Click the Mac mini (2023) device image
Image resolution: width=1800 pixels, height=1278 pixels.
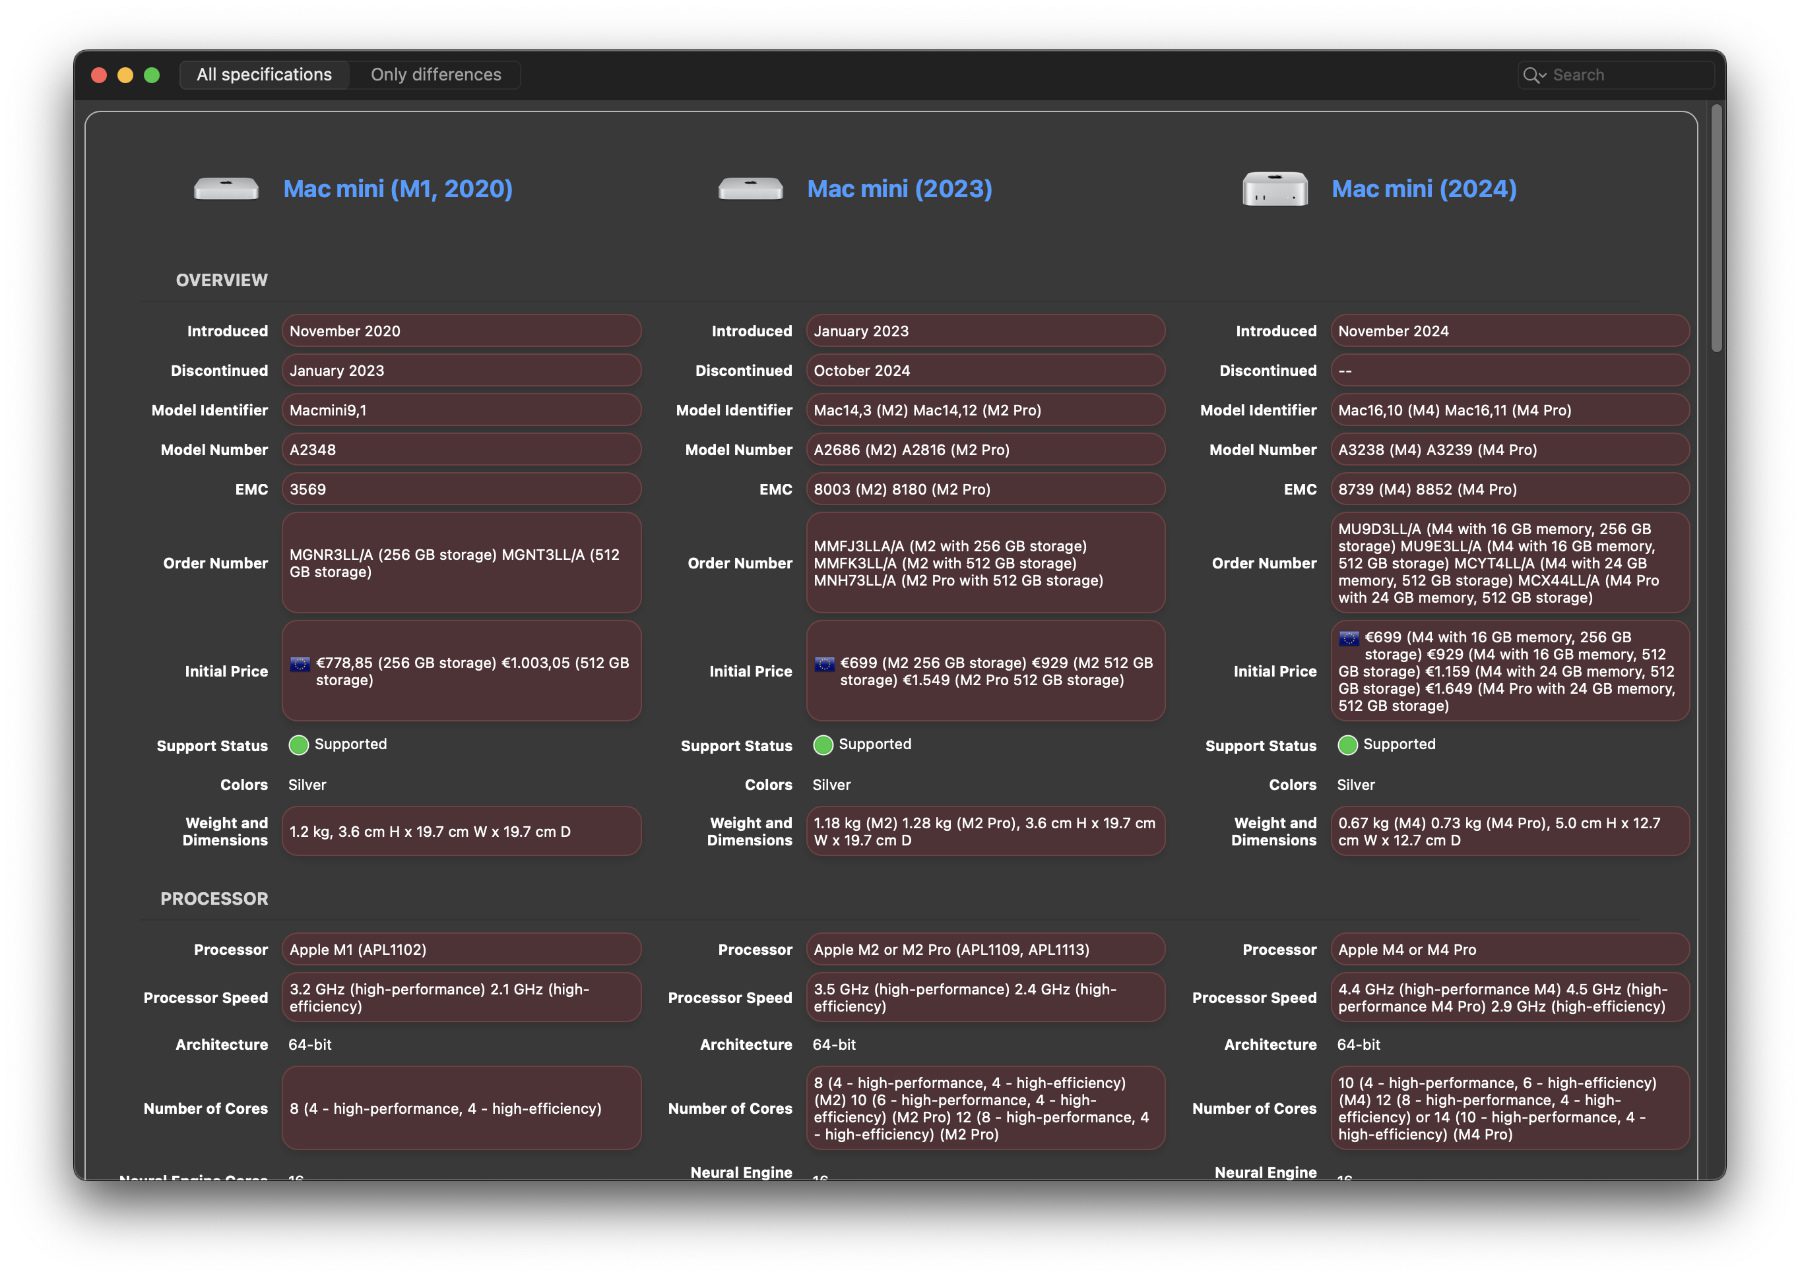point(750,189)
